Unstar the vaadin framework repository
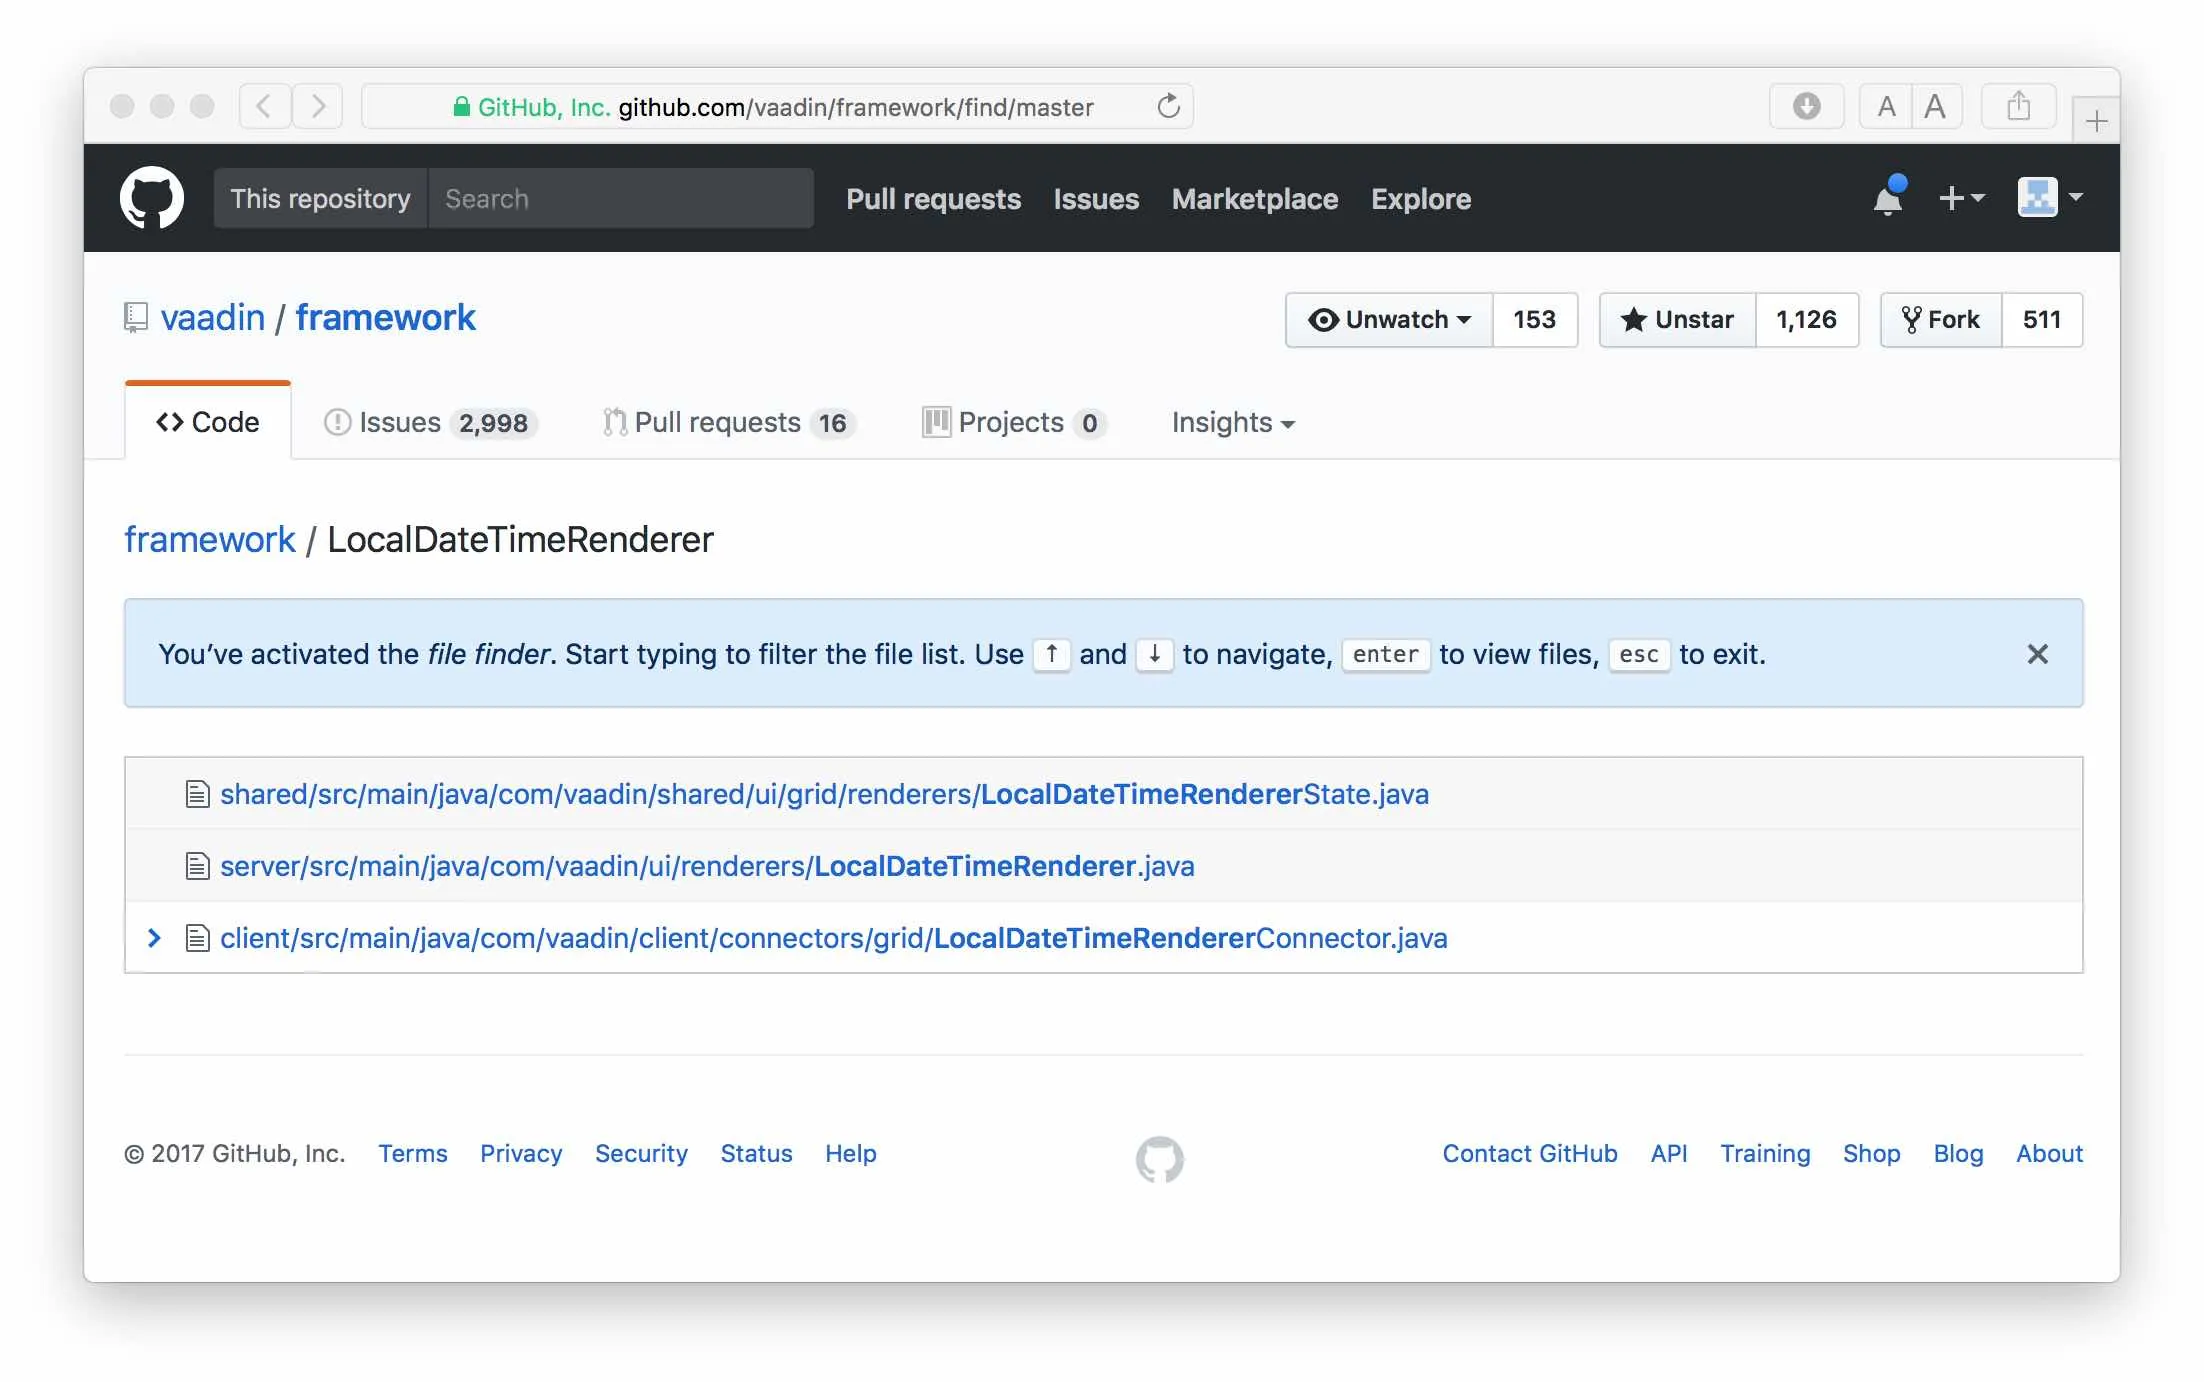2204x1382 pixels. (1677, 320)
